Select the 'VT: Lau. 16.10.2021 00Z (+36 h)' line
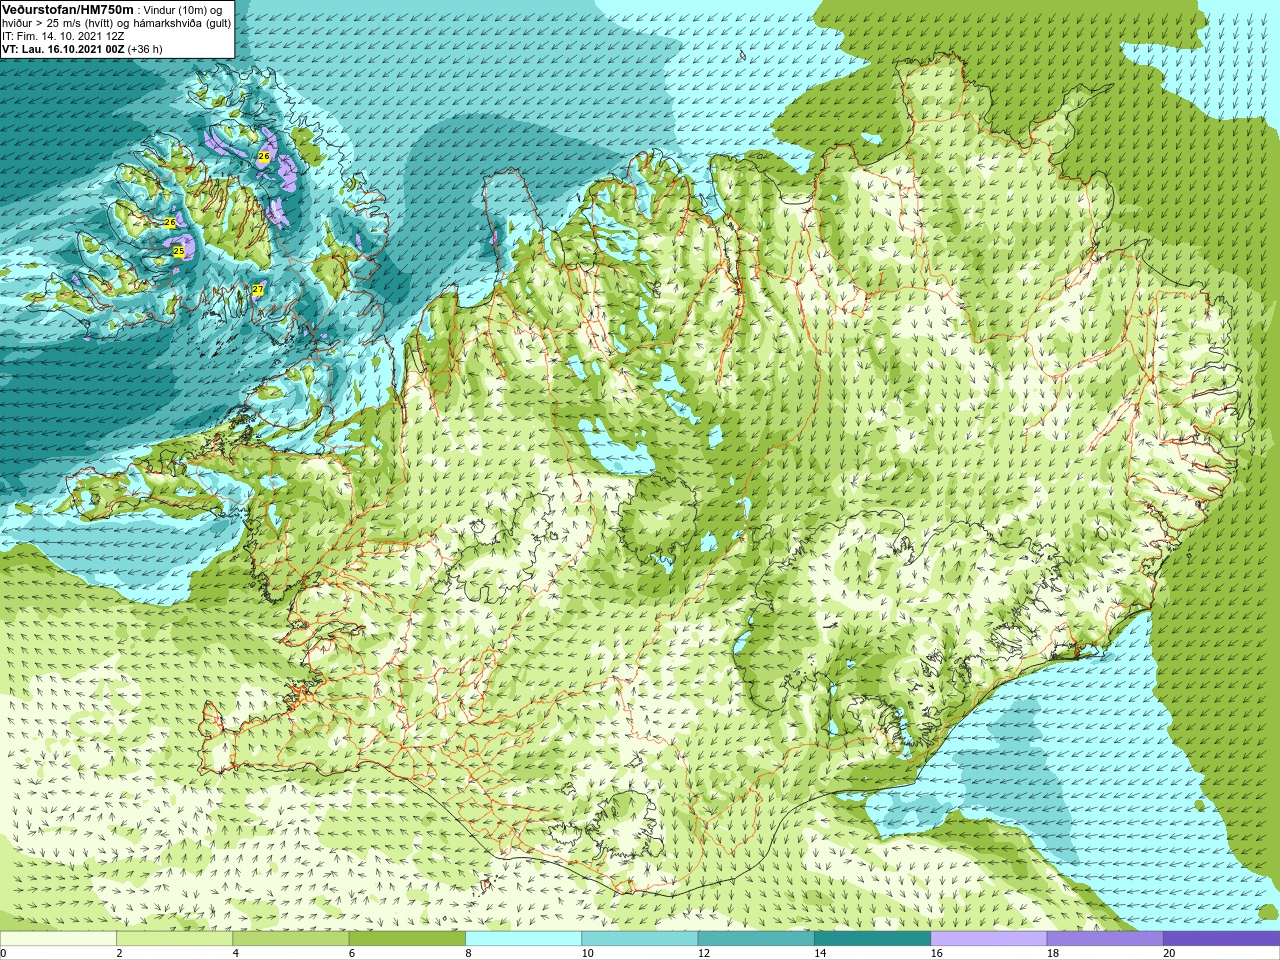The height and width of the screenshot is (960, 1280). (82, 49)
